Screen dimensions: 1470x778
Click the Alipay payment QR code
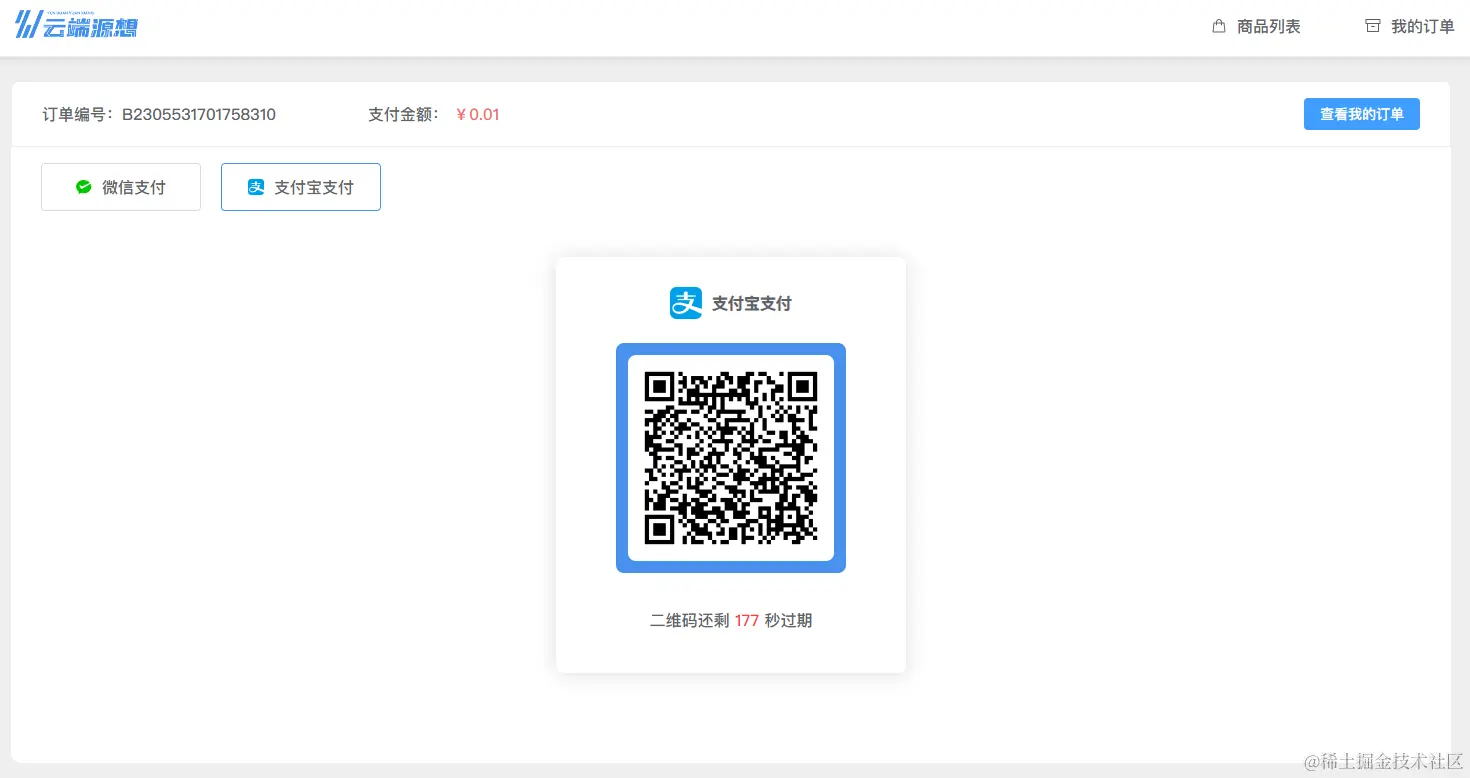(x=731, y=458)
